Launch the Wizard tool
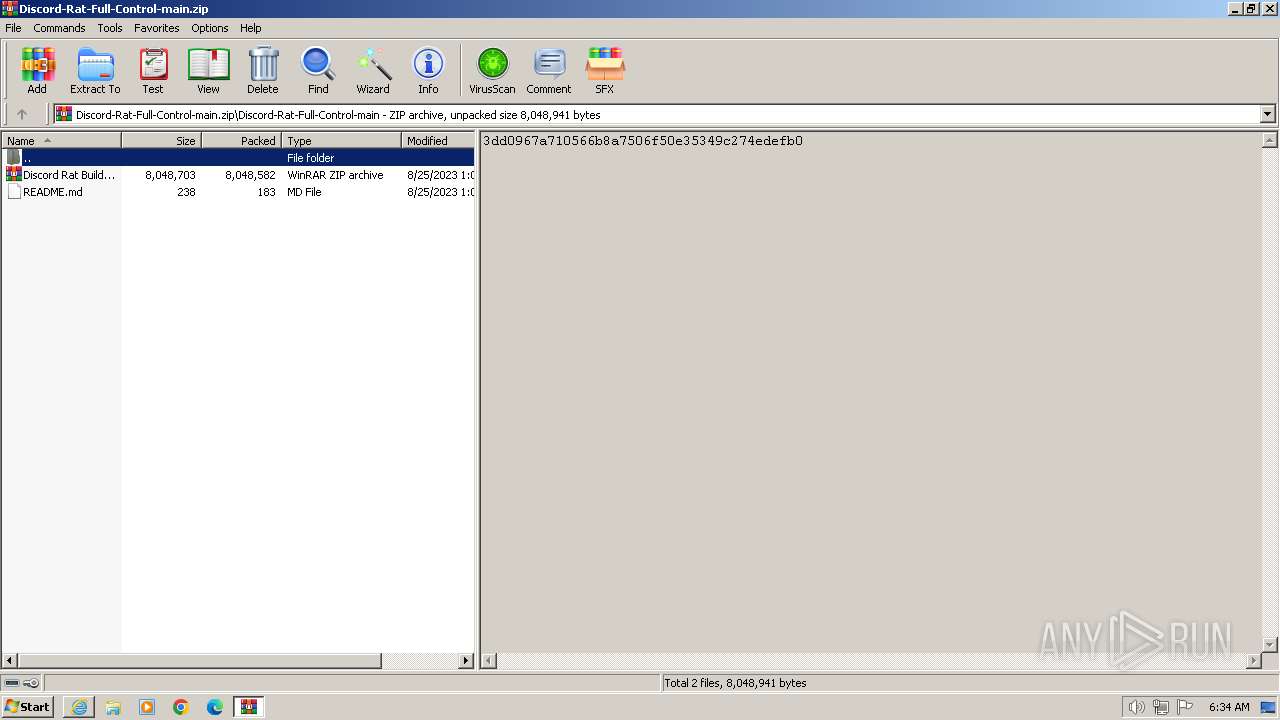This screenshot has height=720, width=1280. pyautogui.click(x=373, y=70)
